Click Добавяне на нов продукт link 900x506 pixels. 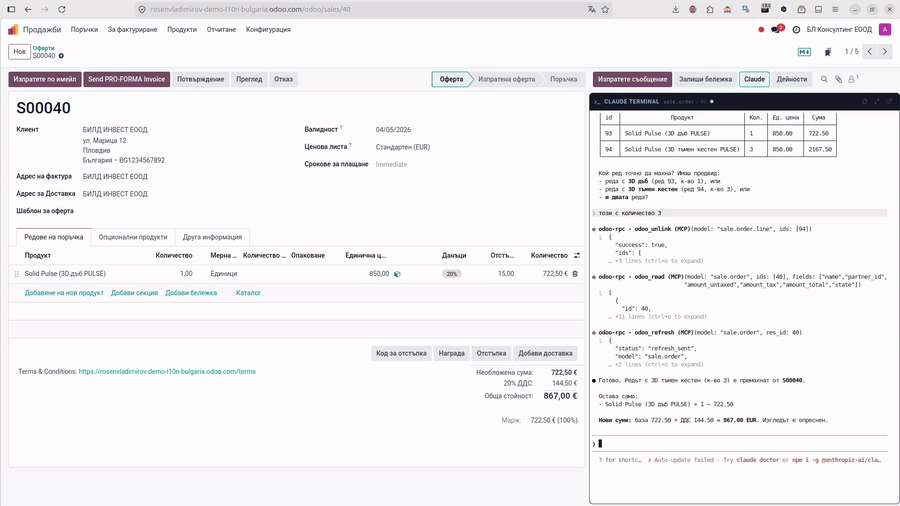point(64,293)
